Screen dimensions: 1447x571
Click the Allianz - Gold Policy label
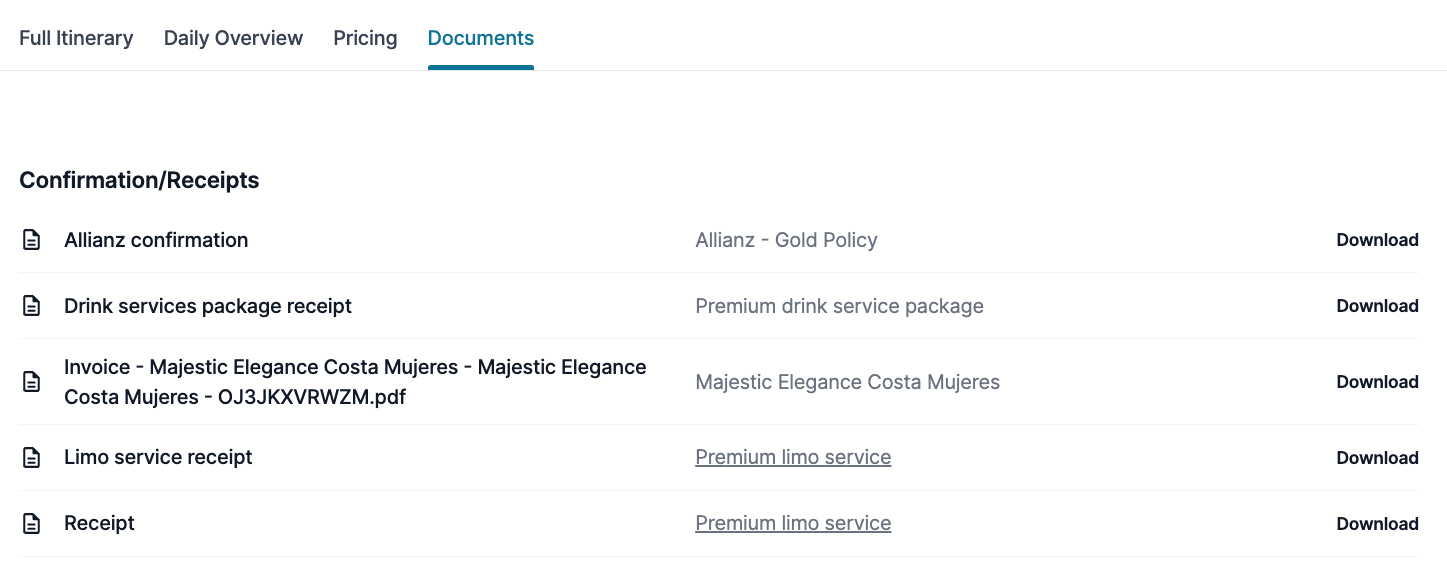[x=786, y=240]
